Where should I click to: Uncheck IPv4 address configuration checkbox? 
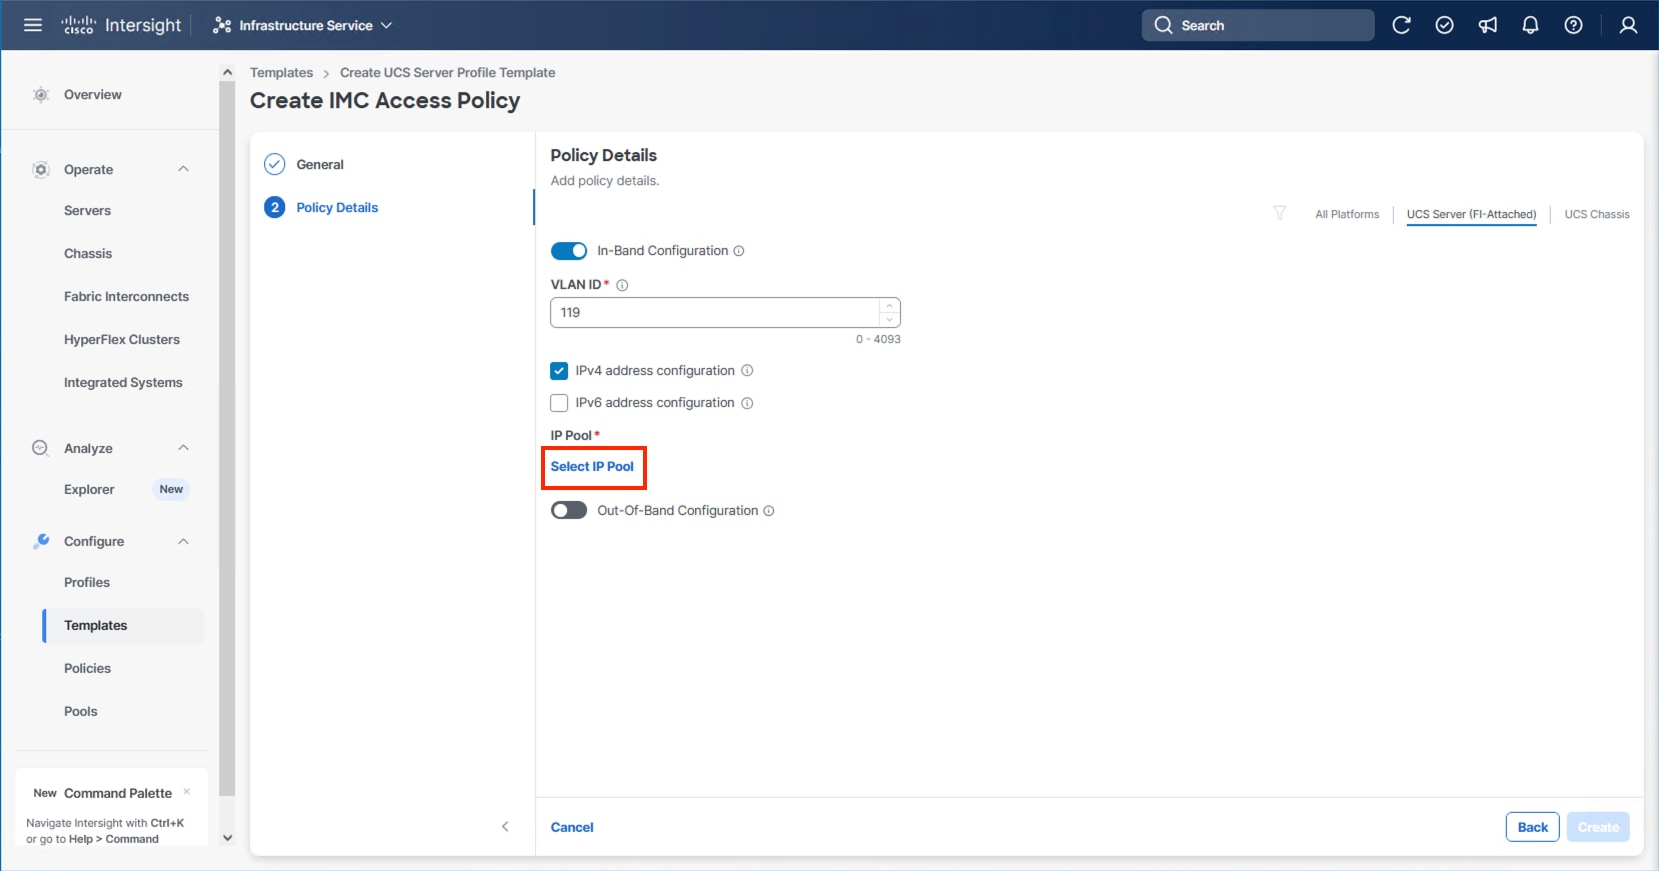(559, 371)
